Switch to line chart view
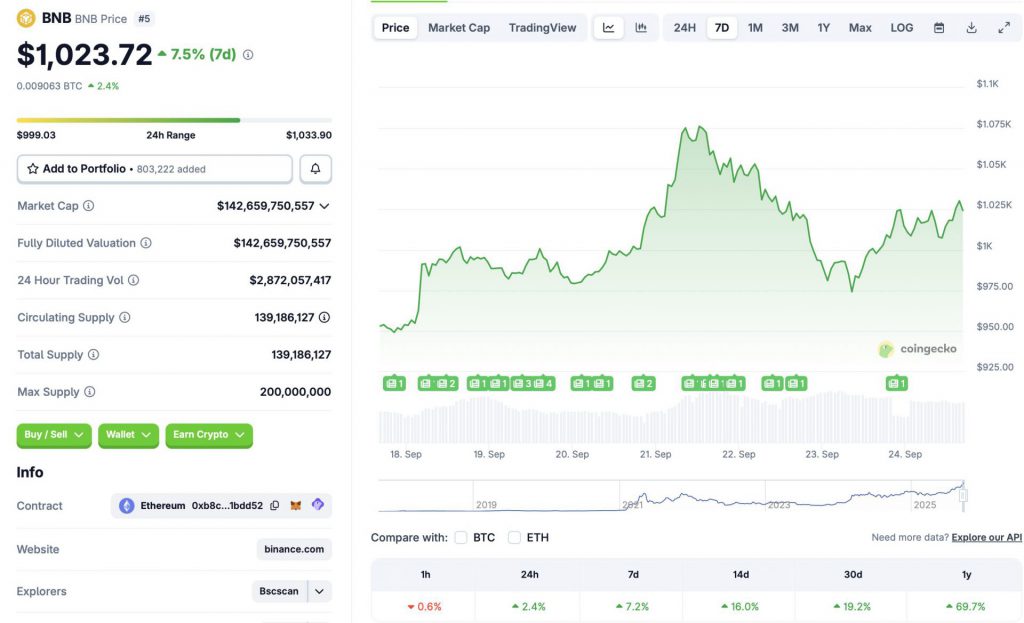This screenshot has width=1024, height=623. click(609, 27)
